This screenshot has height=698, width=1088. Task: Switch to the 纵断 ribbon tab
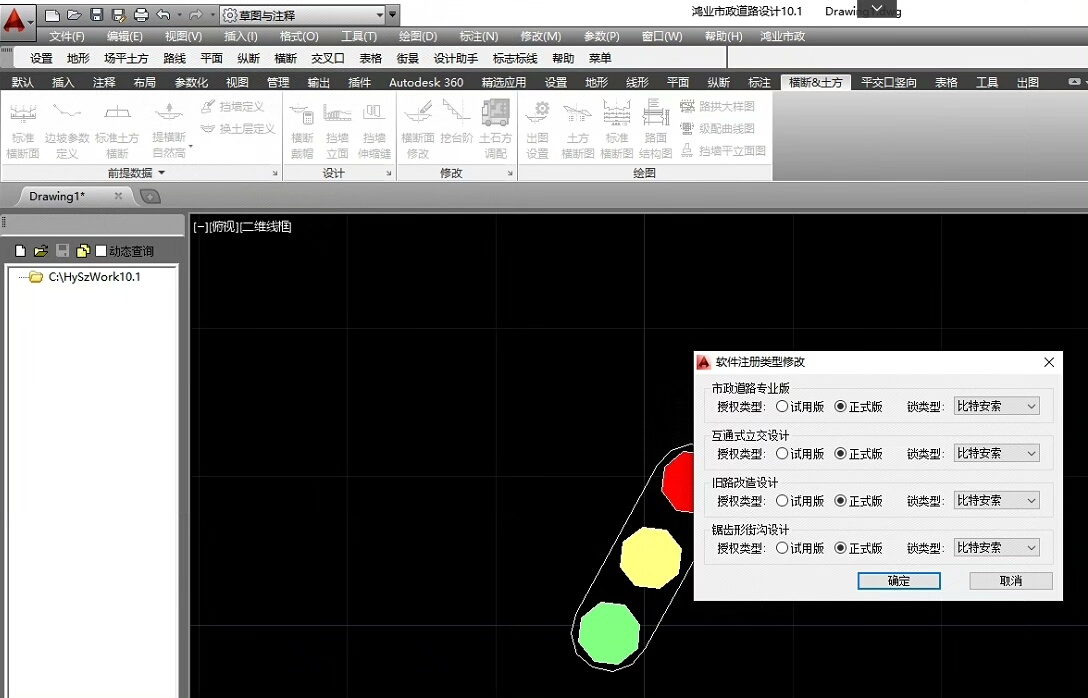point(718,83)
